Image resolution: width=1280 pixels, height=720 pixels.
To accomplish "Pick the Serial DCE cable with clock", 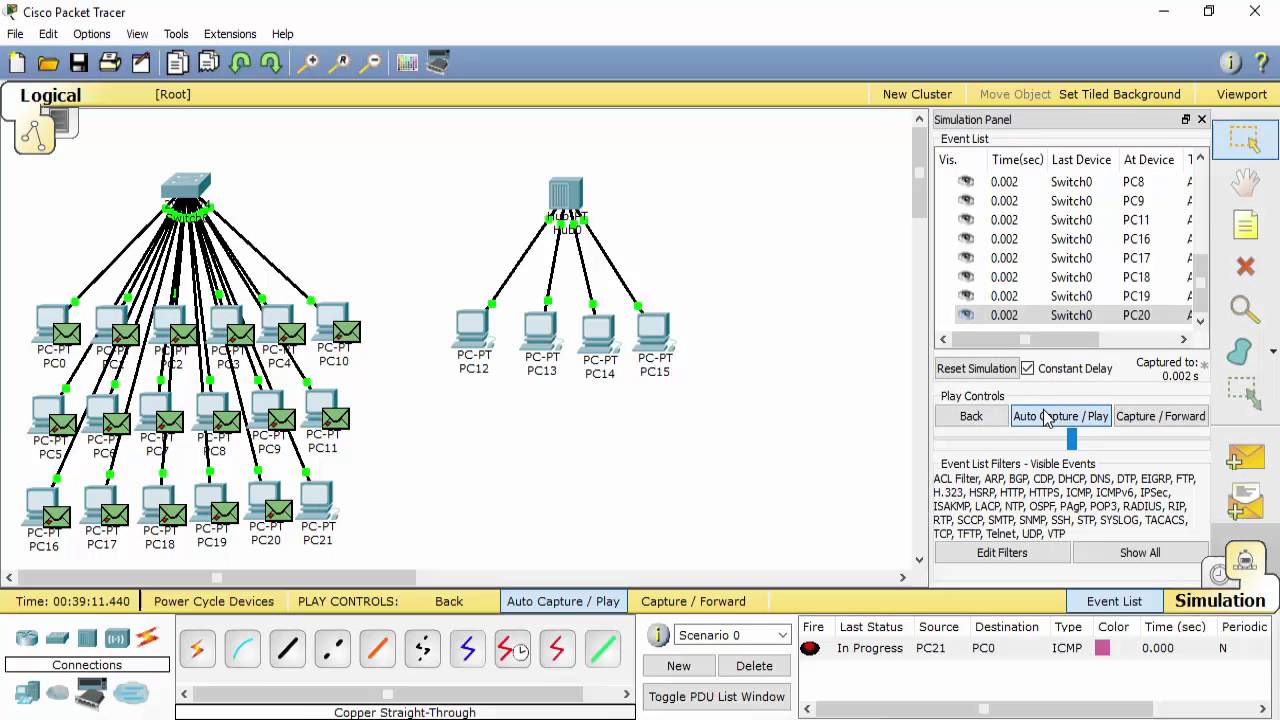I will [512, 650].
